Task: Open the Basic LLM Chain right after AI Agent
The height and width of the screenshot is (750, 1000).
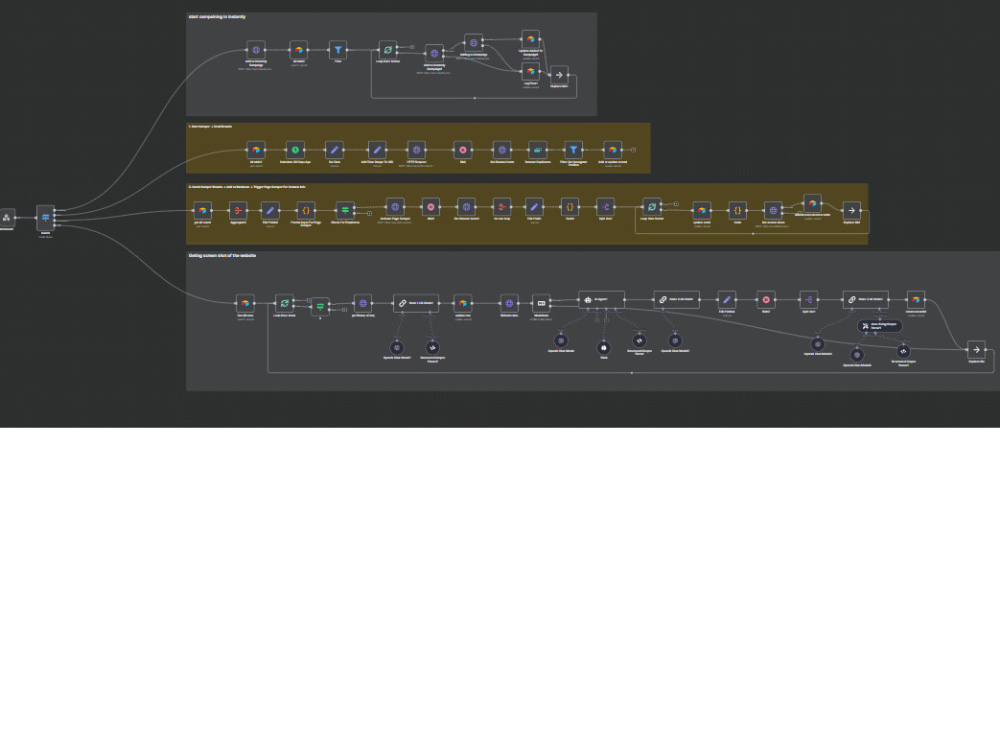Action: pos(676,299)
